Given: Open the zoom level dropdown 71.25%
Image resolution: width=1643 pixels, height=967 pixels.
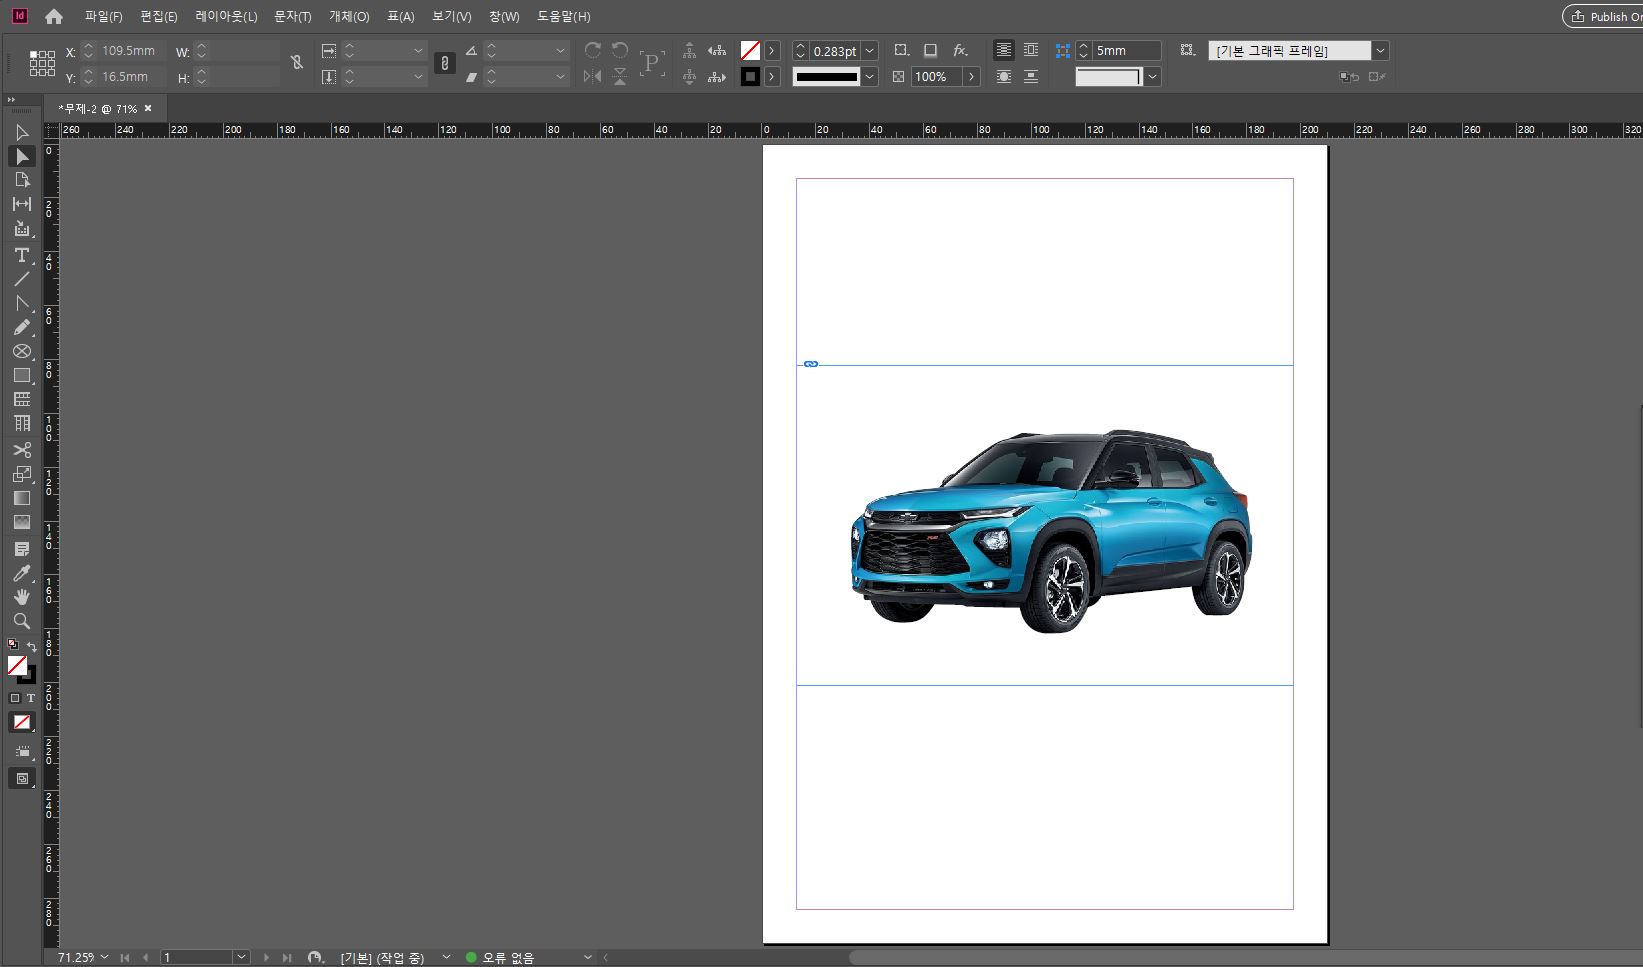Looking at the screenshot, I should click(x=104, y=957).
